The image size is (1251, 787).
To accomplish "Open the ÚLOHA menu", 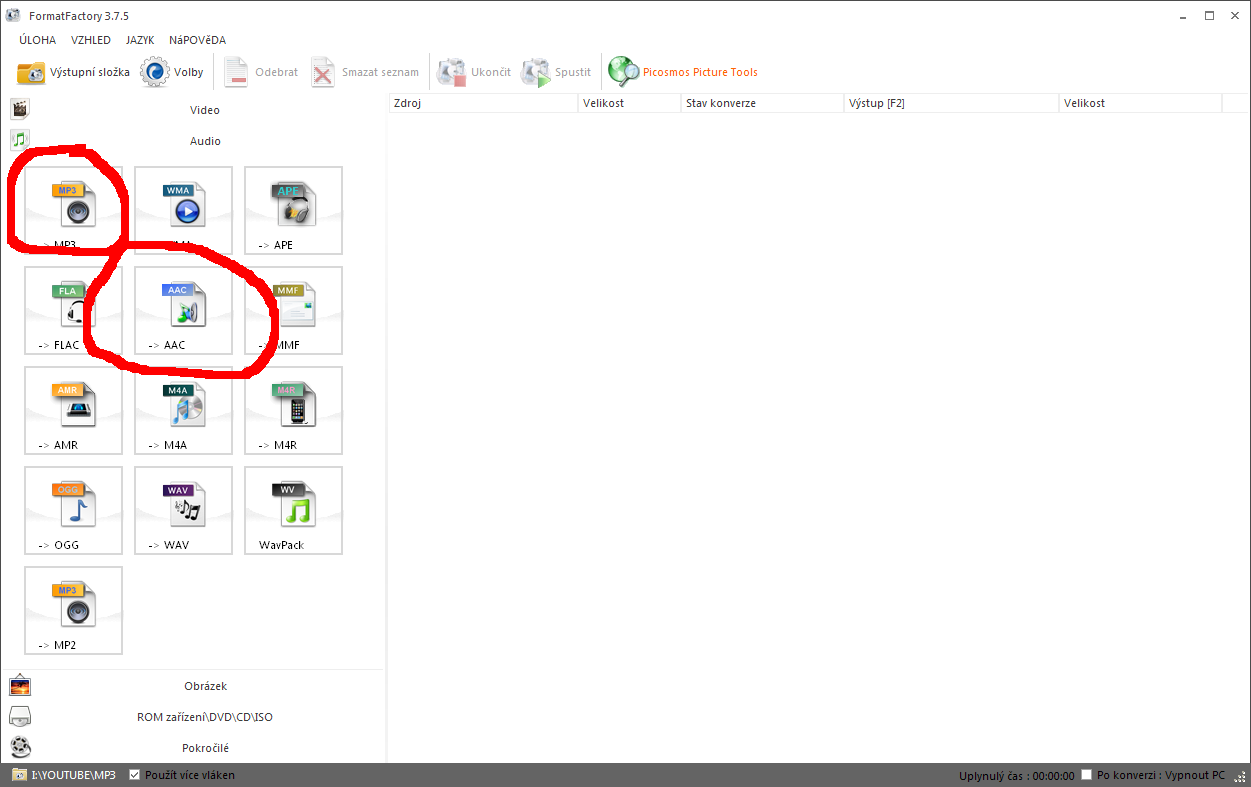I will 38,40.
